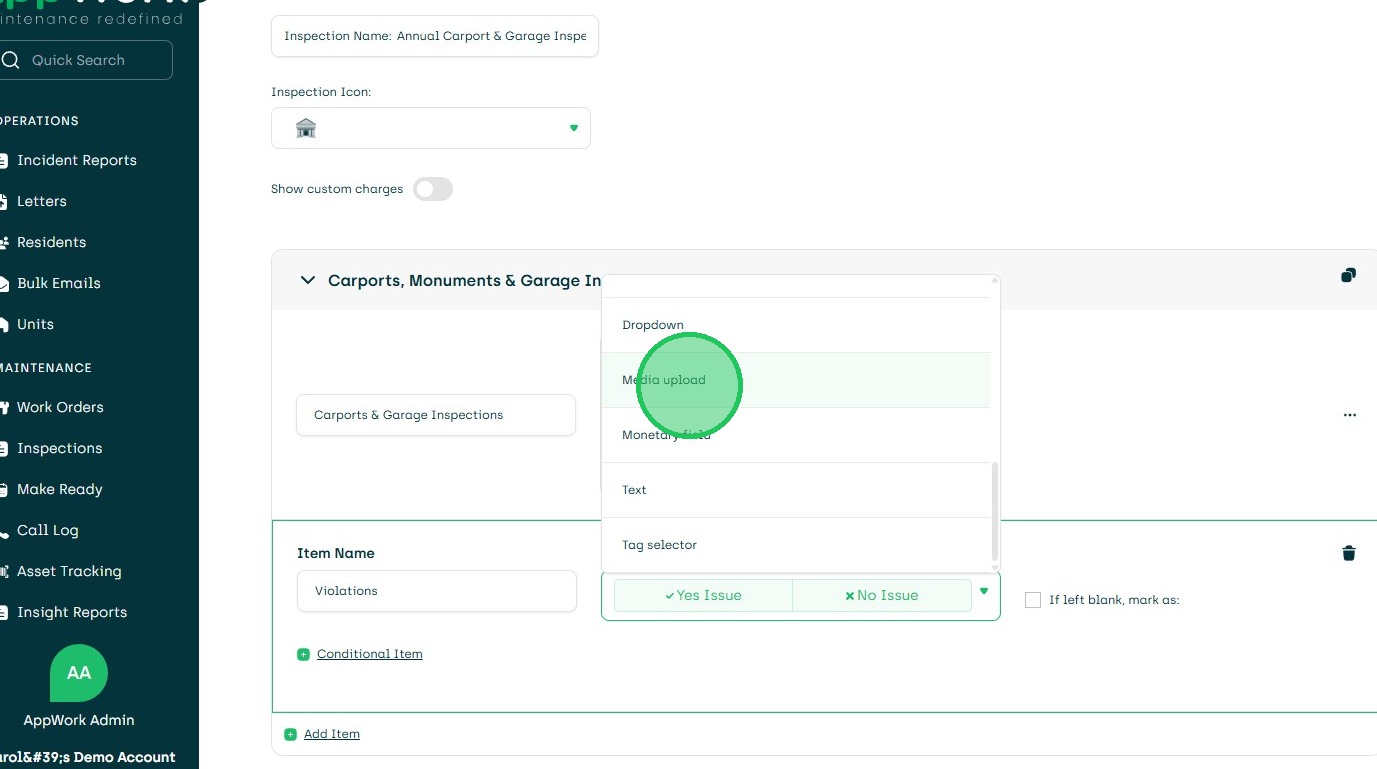Open the three-dot options menu icon
1377x769 pixels.
[x=1349, y=415]
